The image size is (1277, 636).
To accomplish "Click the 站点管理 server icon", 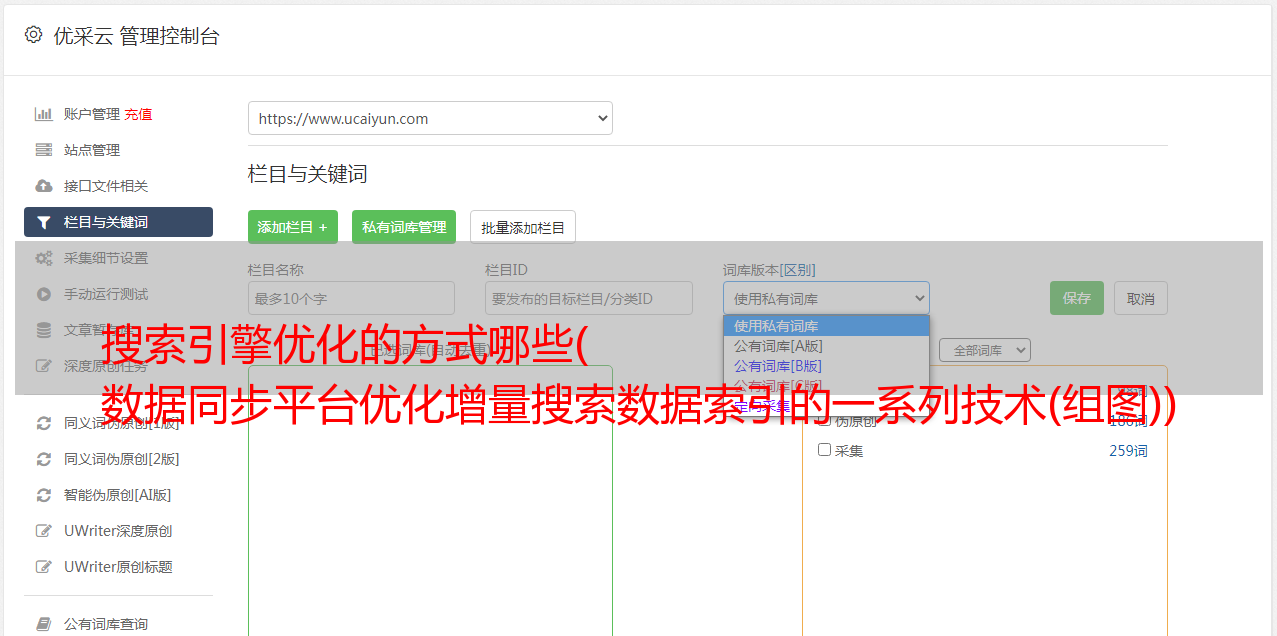I will (44, 150).
